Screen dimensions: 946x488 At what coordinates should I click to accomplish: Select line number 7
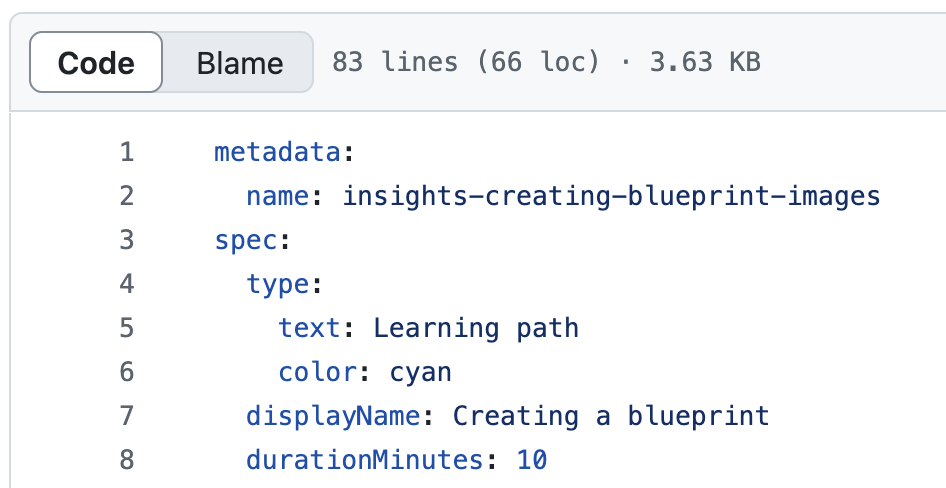click(x=126, y=417)
